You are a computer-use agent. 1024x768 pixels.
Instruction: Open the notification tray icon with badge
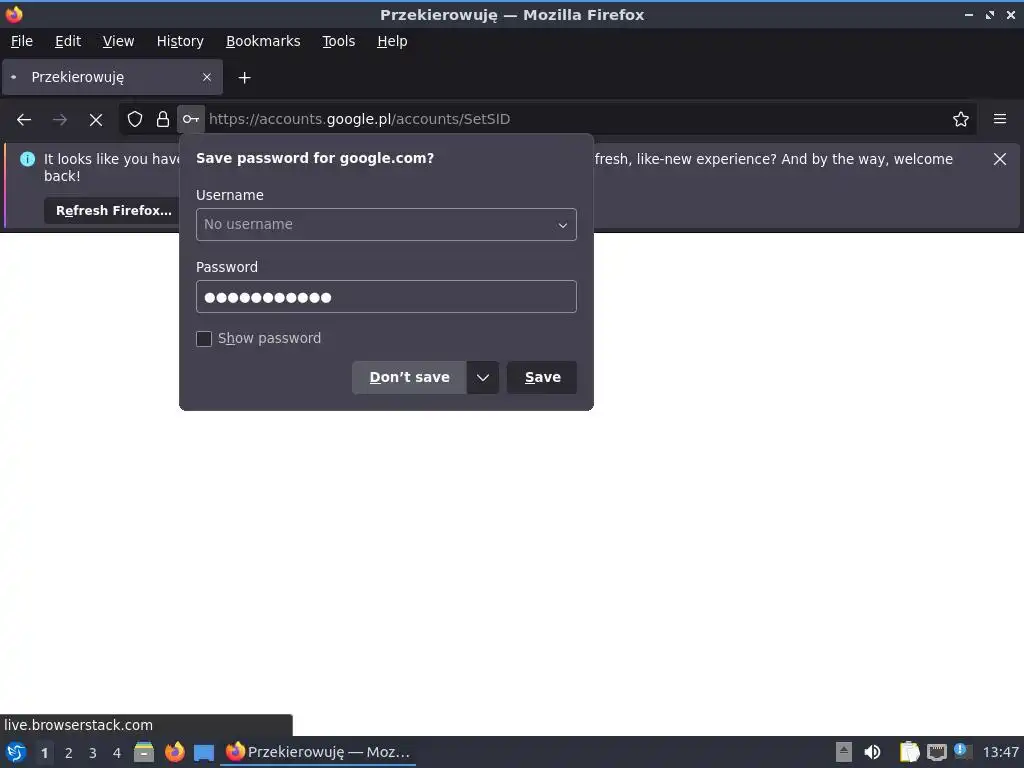pos(962,751)
